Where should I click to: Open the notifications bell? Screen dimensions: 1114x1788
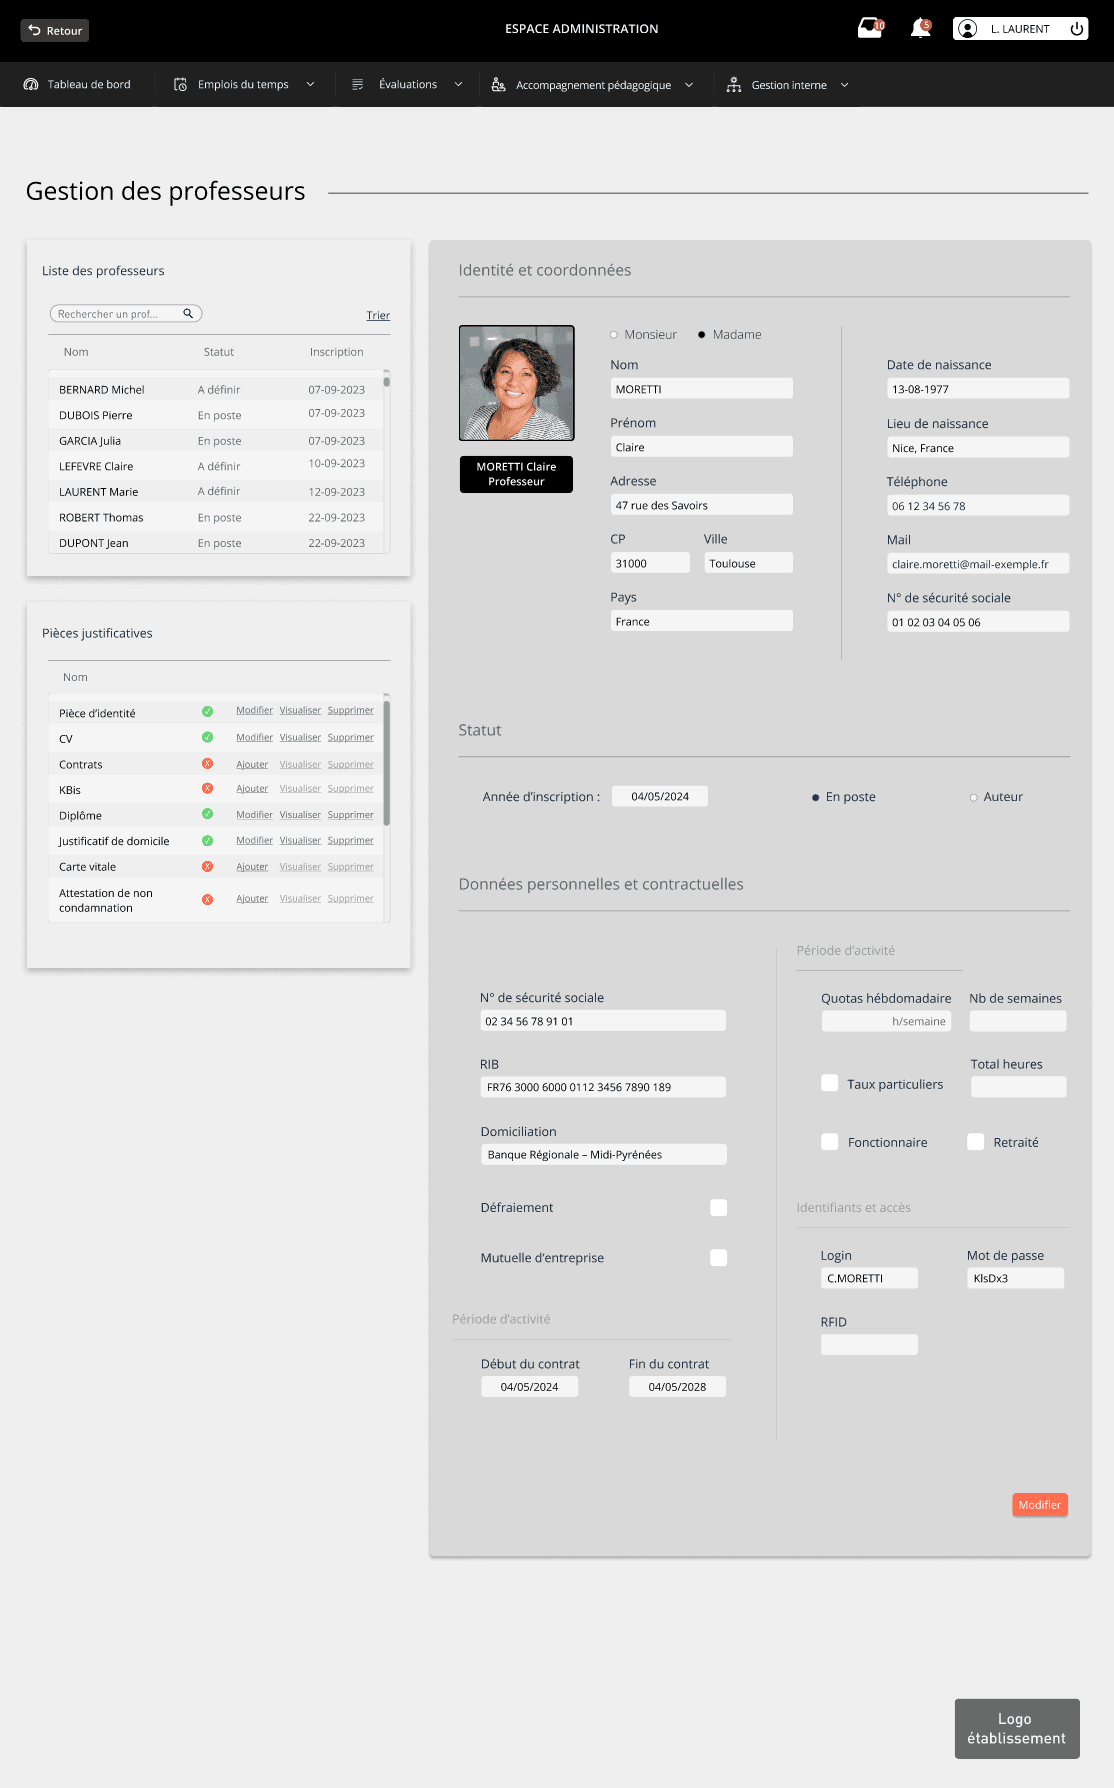(x=920, y=29)
